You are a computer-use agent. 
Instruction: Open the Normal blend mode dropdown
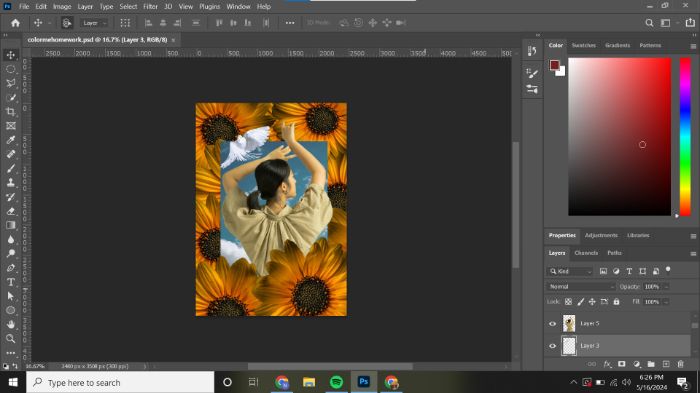(581, 287)
